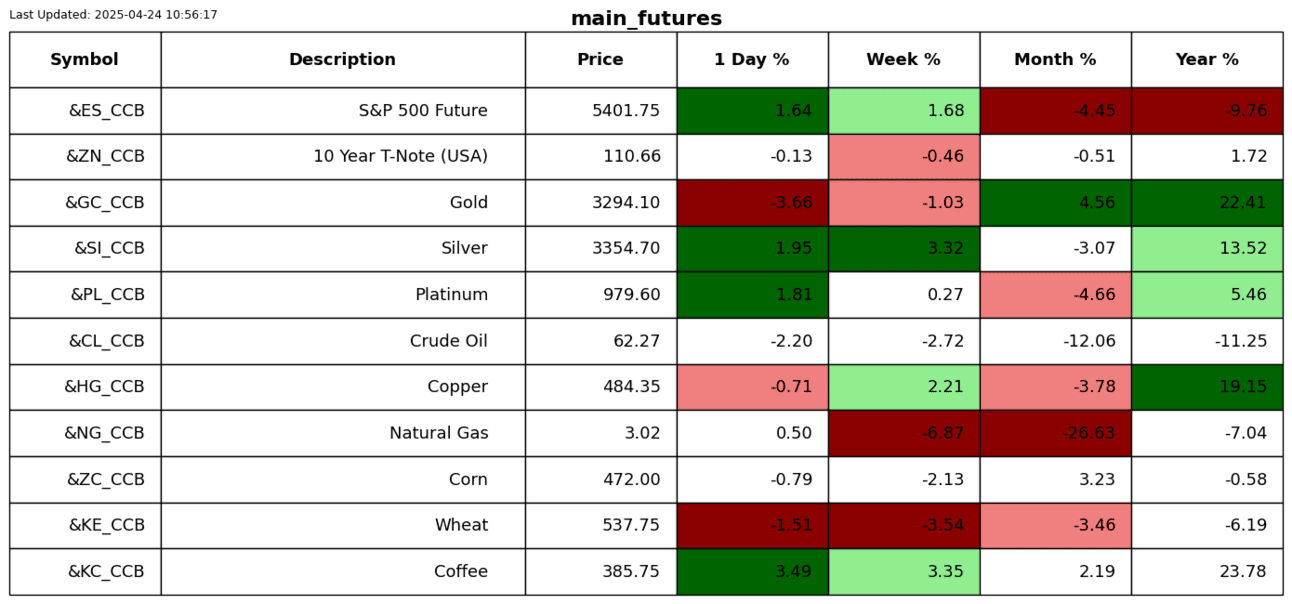Click the main_futures table title
Screen dimensions: 1292x604
pos(646,19)
